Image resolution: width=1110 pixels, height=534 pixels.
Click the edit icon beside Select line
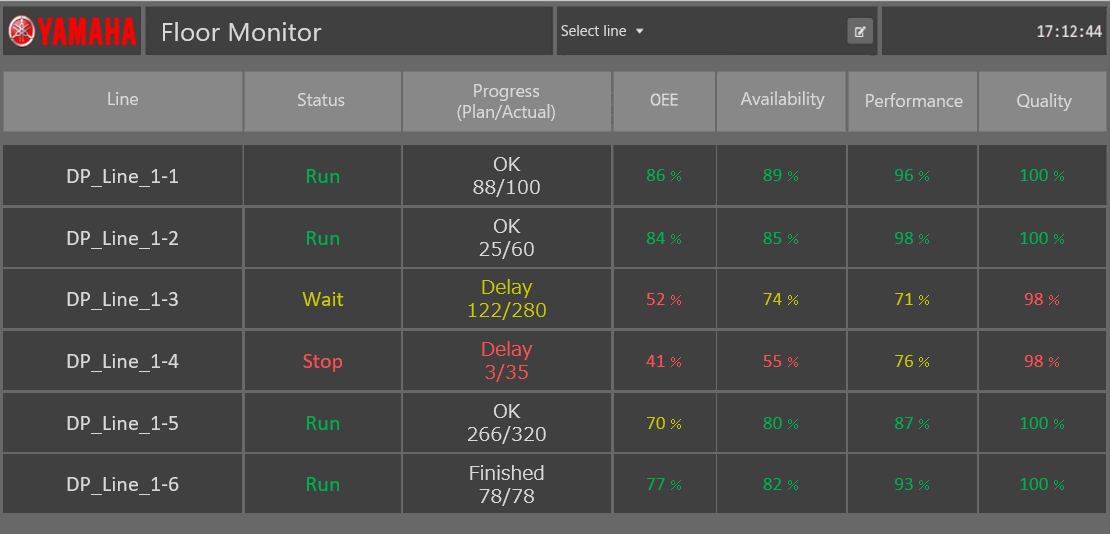(860, 31)
